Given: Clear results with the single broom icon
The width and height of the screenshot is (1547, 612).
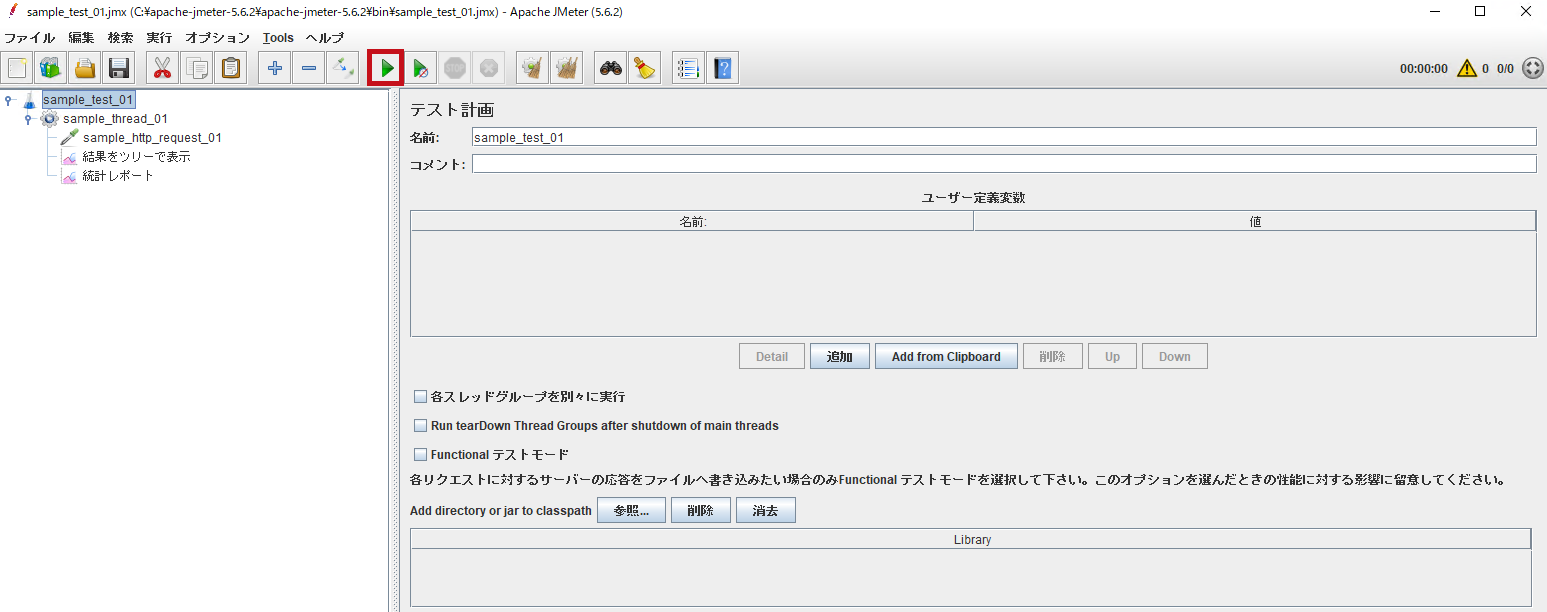Looking at the screenshot, I should coord(533,68).
